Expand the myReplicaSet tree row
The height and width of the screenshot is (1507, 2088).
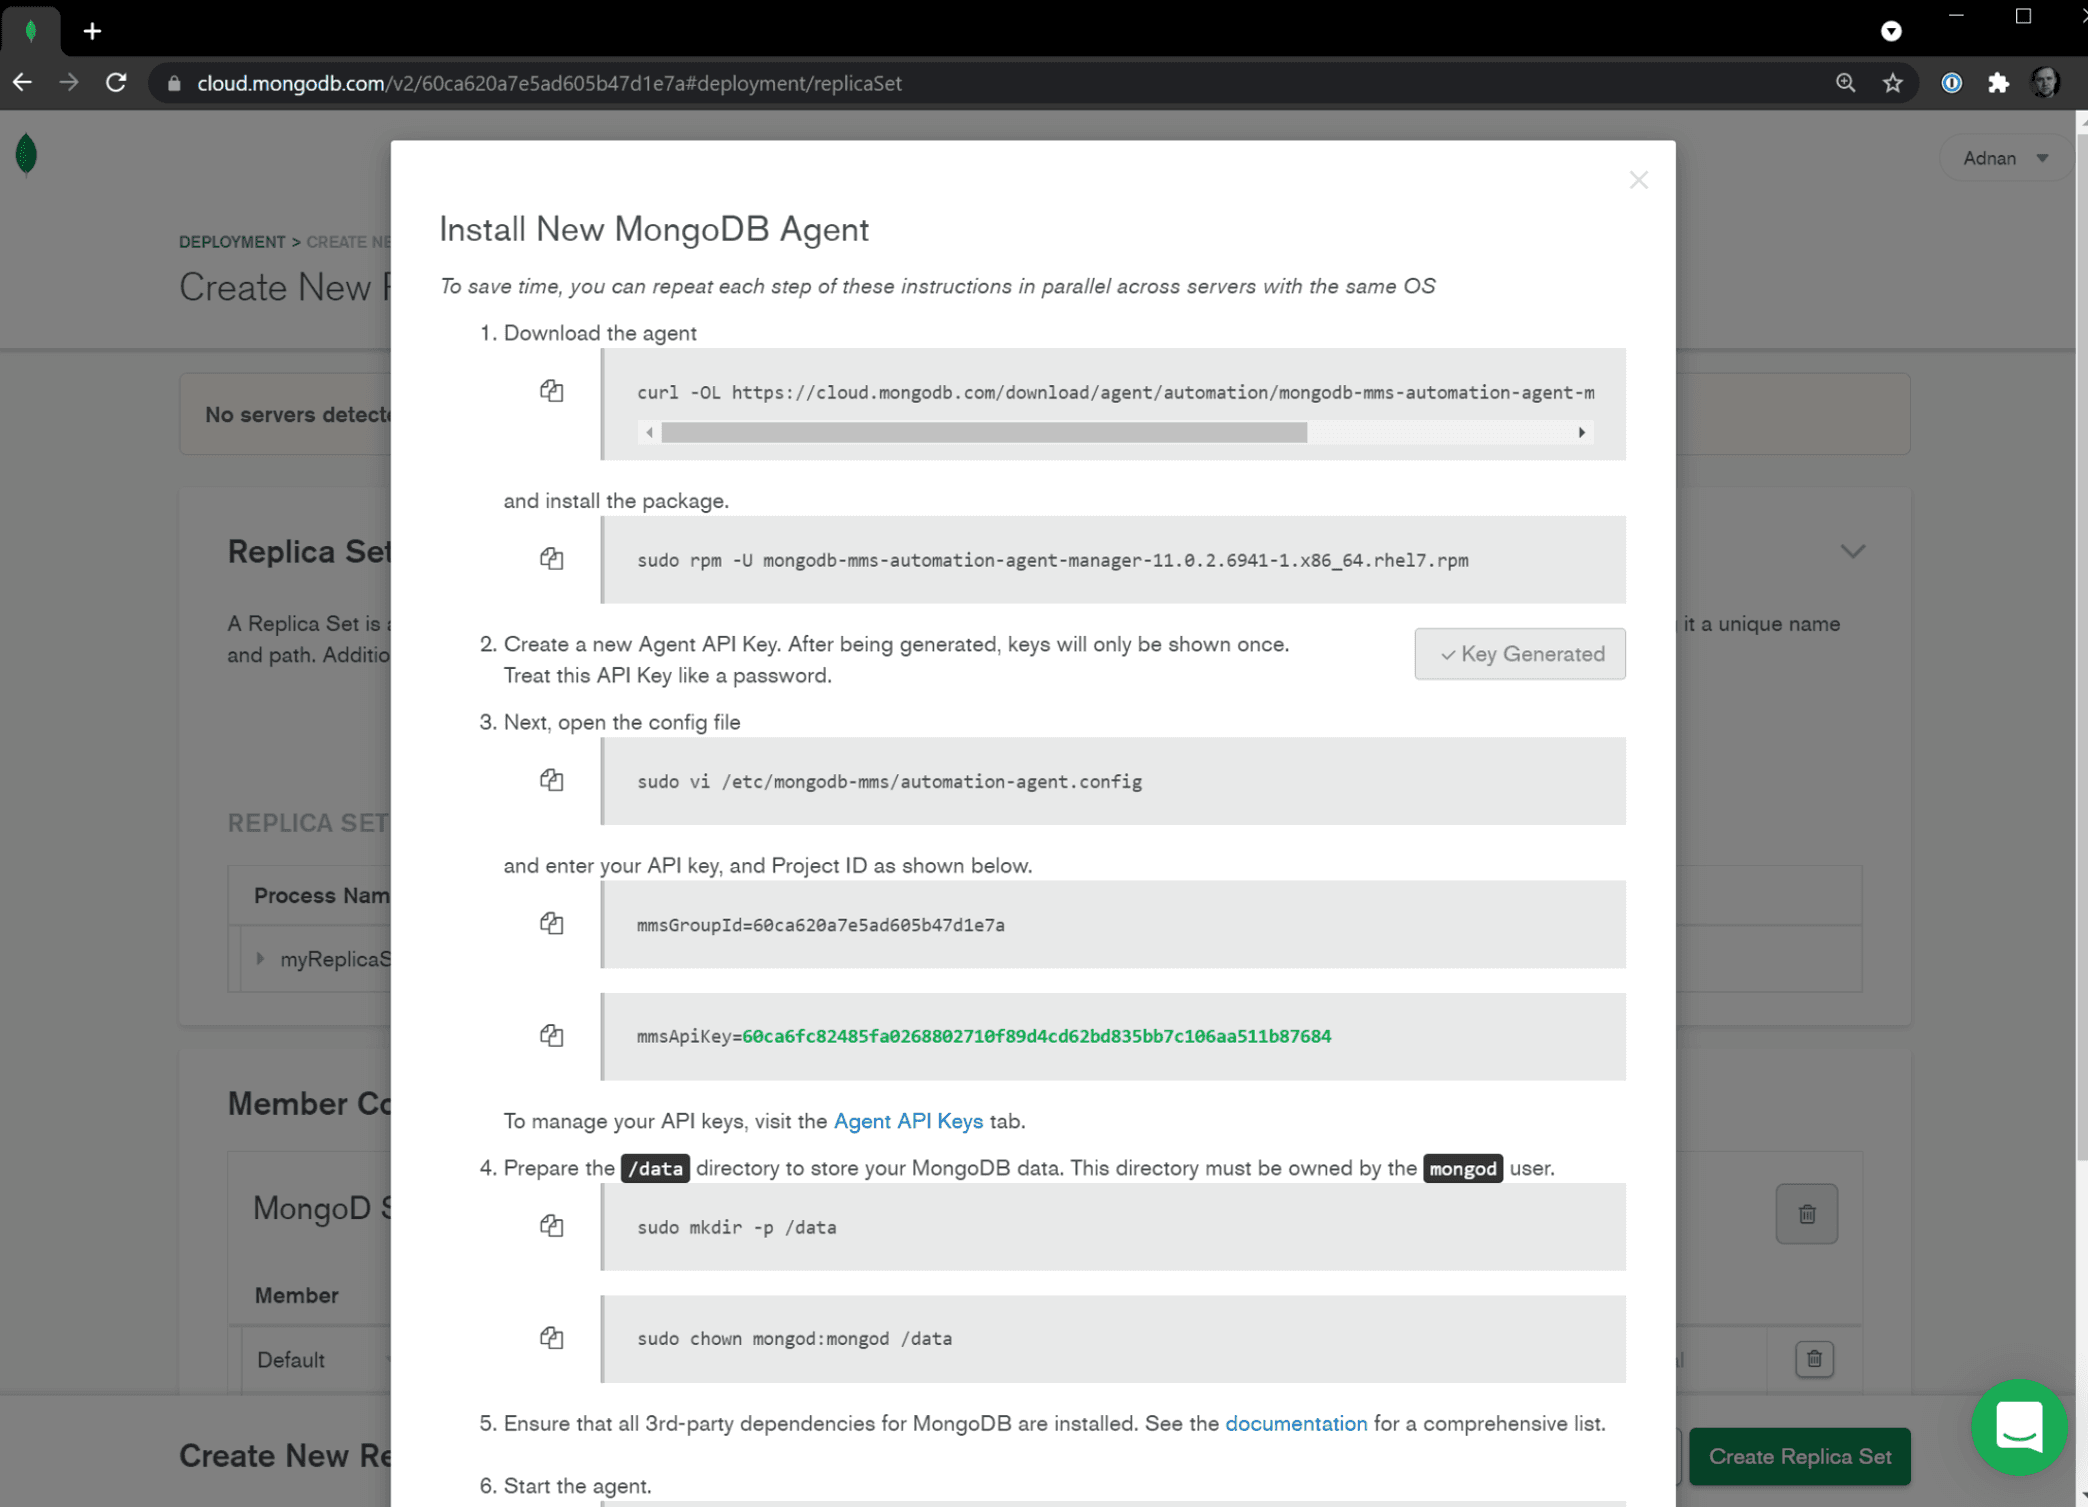tap(260, 958)
